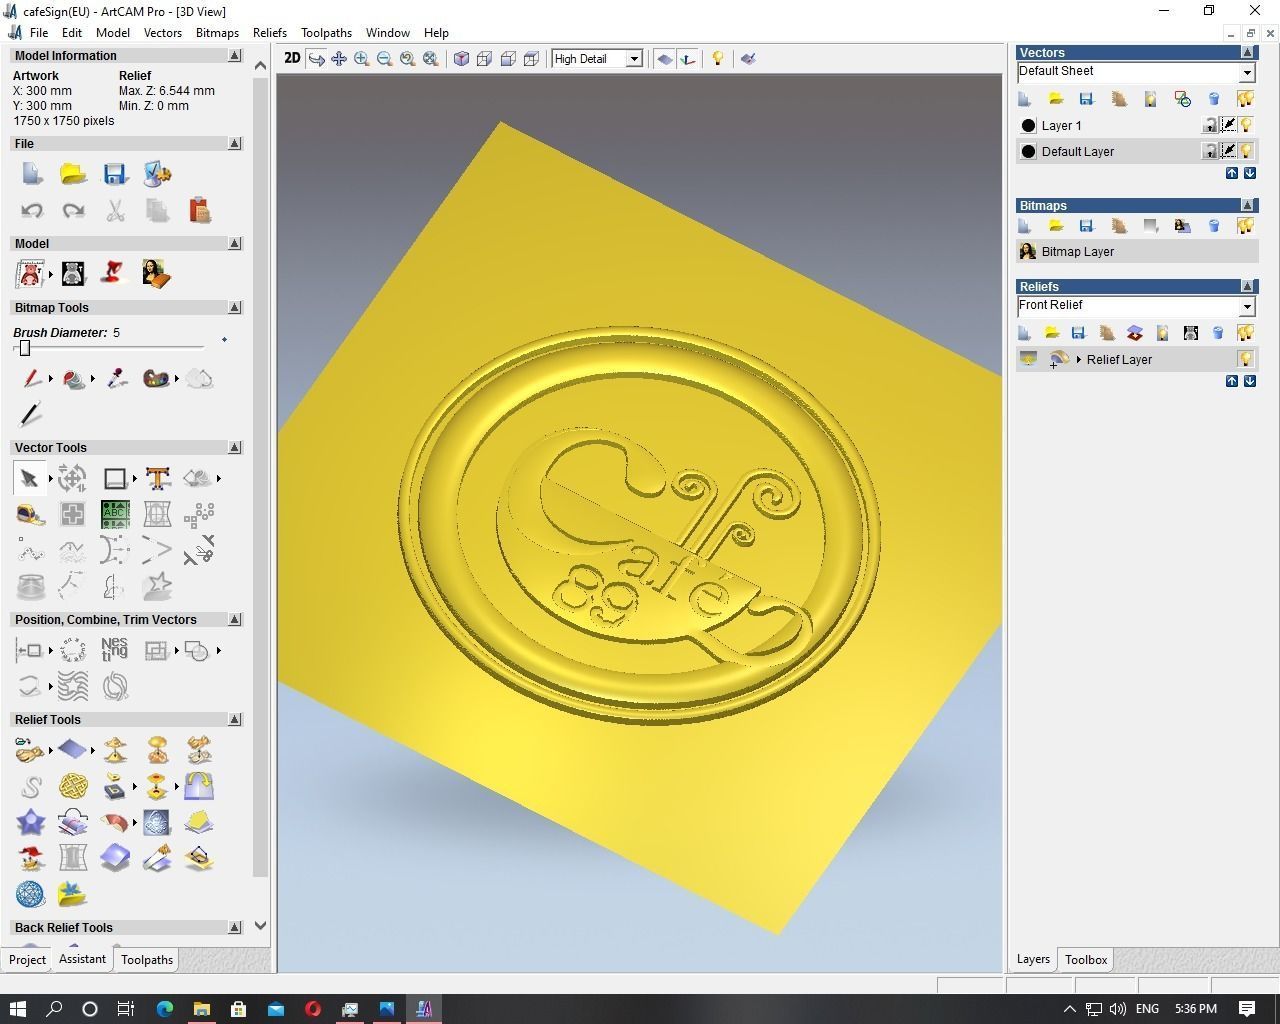Collapse the Vector Tools section
This screenshot has width=1280, height=1024.
coord(235,448)
